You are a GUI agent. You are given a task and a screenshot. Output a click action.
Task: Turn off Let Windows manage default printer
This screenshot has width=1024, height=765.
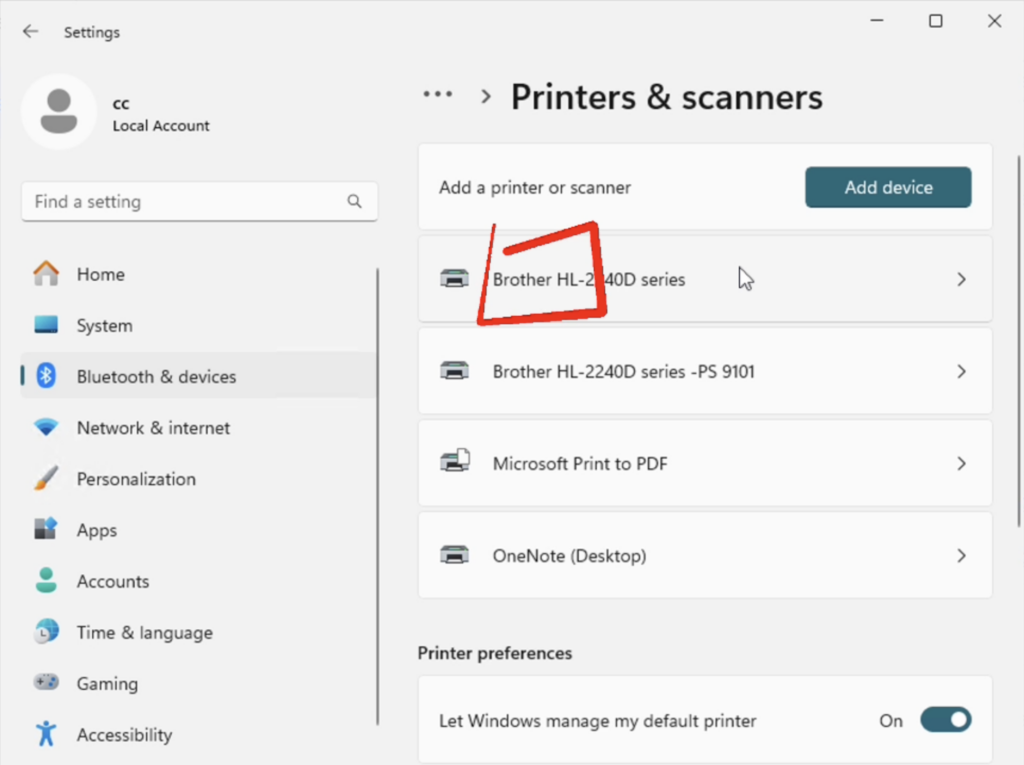945,720
